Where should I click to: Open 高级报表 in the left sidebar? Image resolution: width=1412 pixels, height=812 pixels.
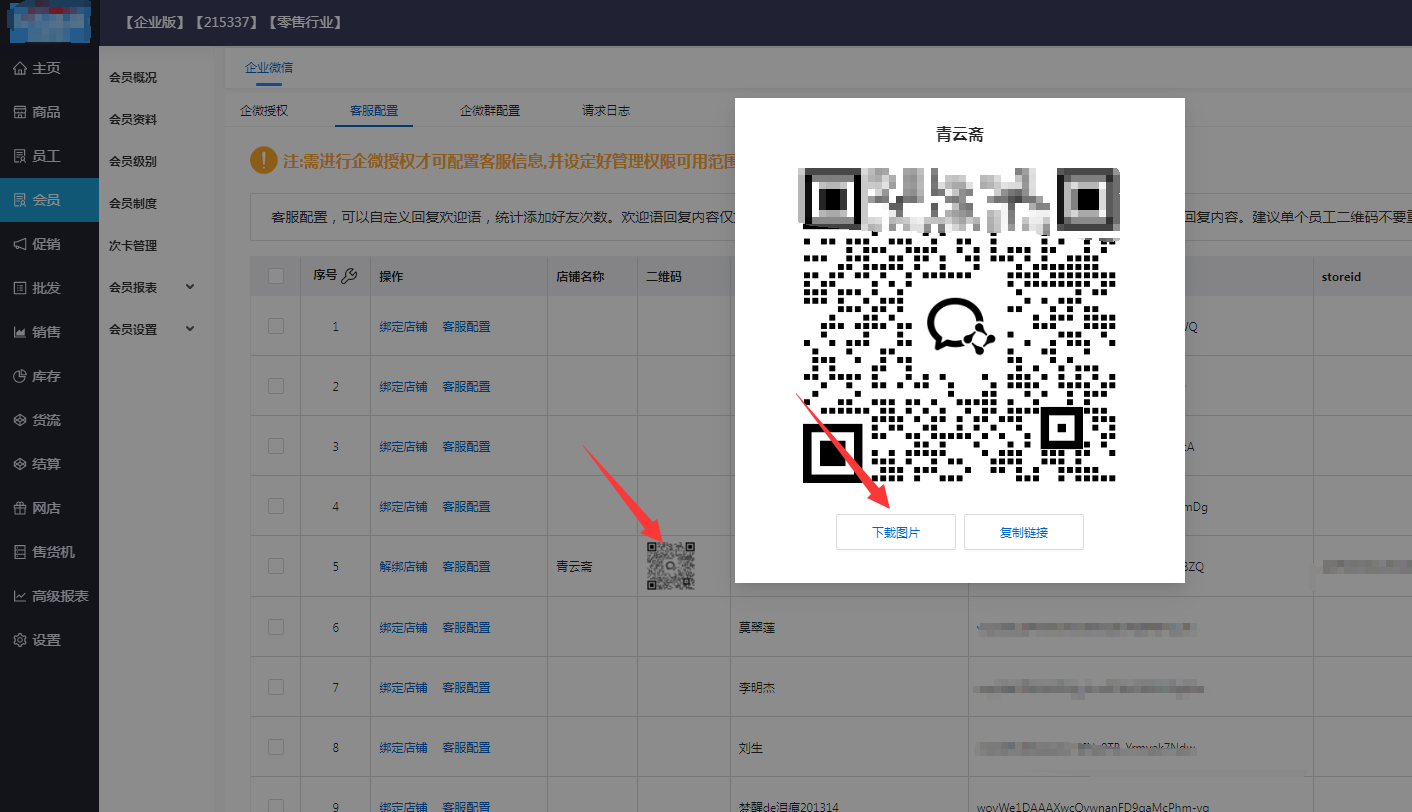(48, 596)
